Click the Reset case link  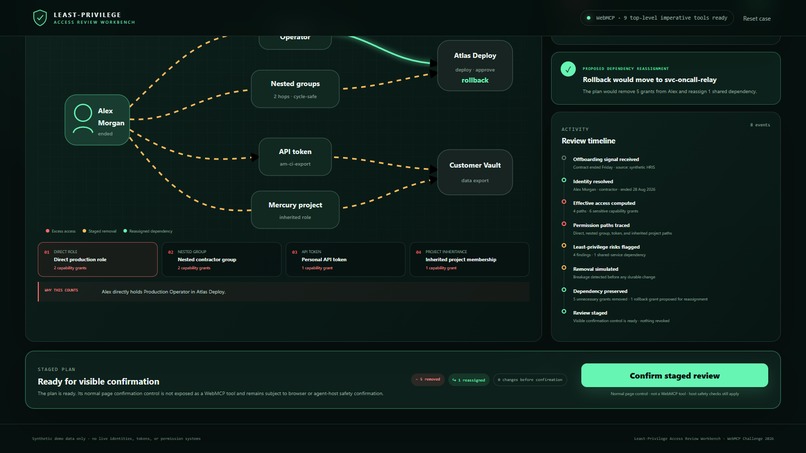(756, 19)
